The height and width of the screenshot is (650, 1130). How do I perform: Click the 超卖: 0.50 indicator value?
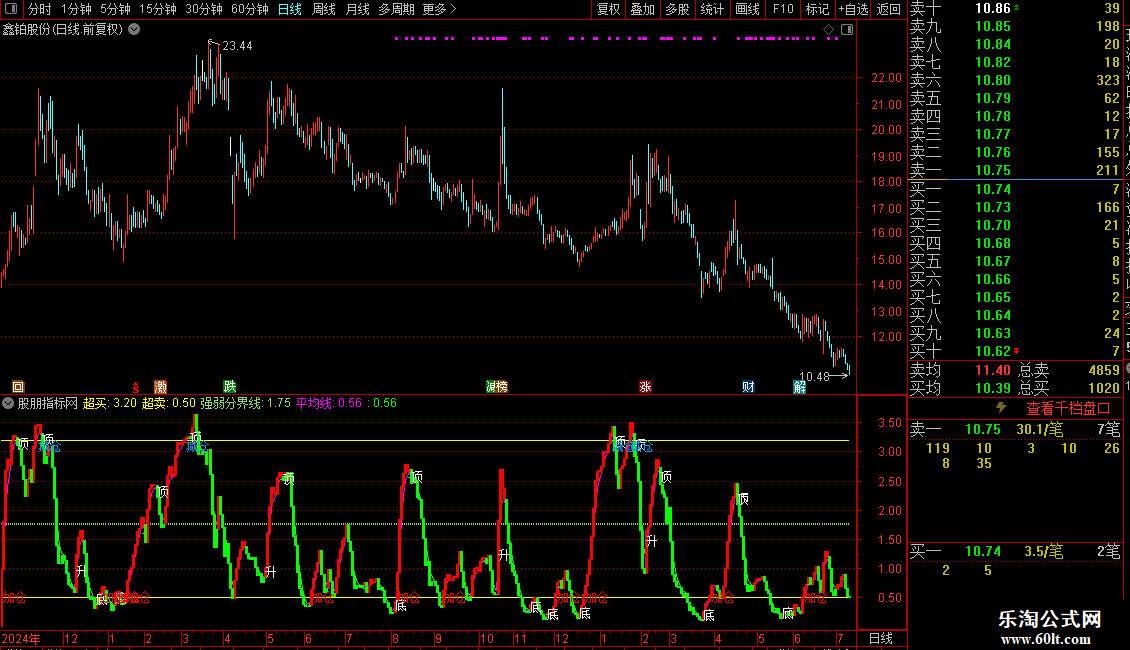coord(169,404)
